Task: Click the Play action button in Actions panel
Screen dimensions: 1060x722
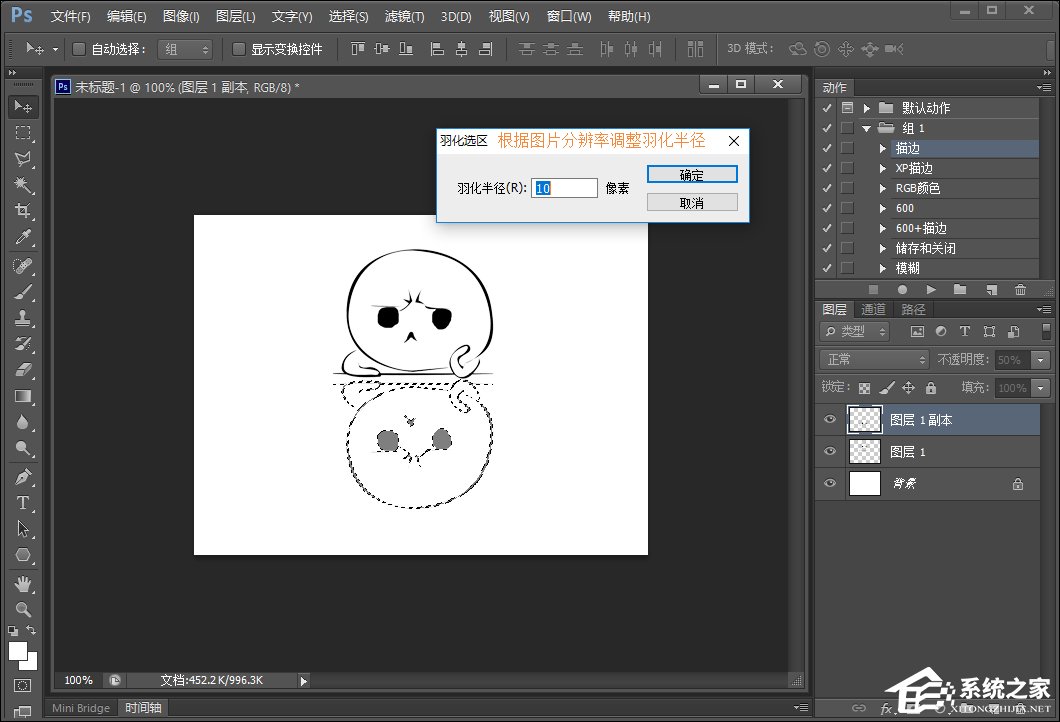Action: click(930, 290)
